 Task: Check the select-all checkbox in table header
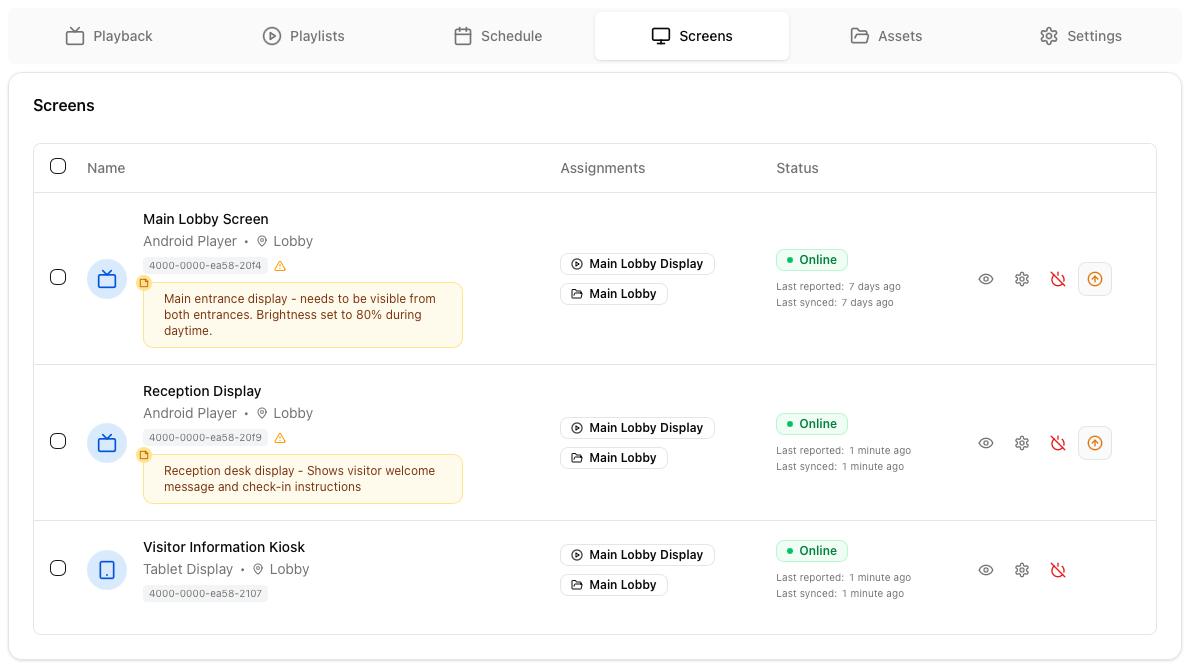(58, 166)
